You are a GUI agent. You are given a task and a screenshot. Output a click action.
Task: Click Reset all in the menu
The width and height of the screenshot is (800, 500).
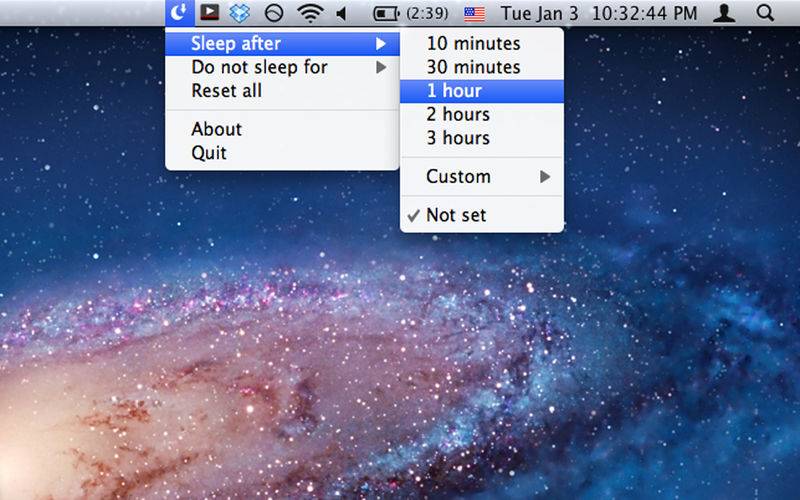[x=226, y=91]
